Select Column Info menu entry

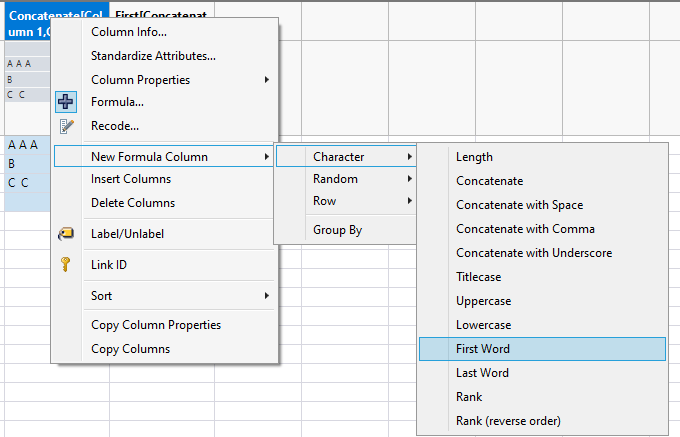(x=129, y=32)
